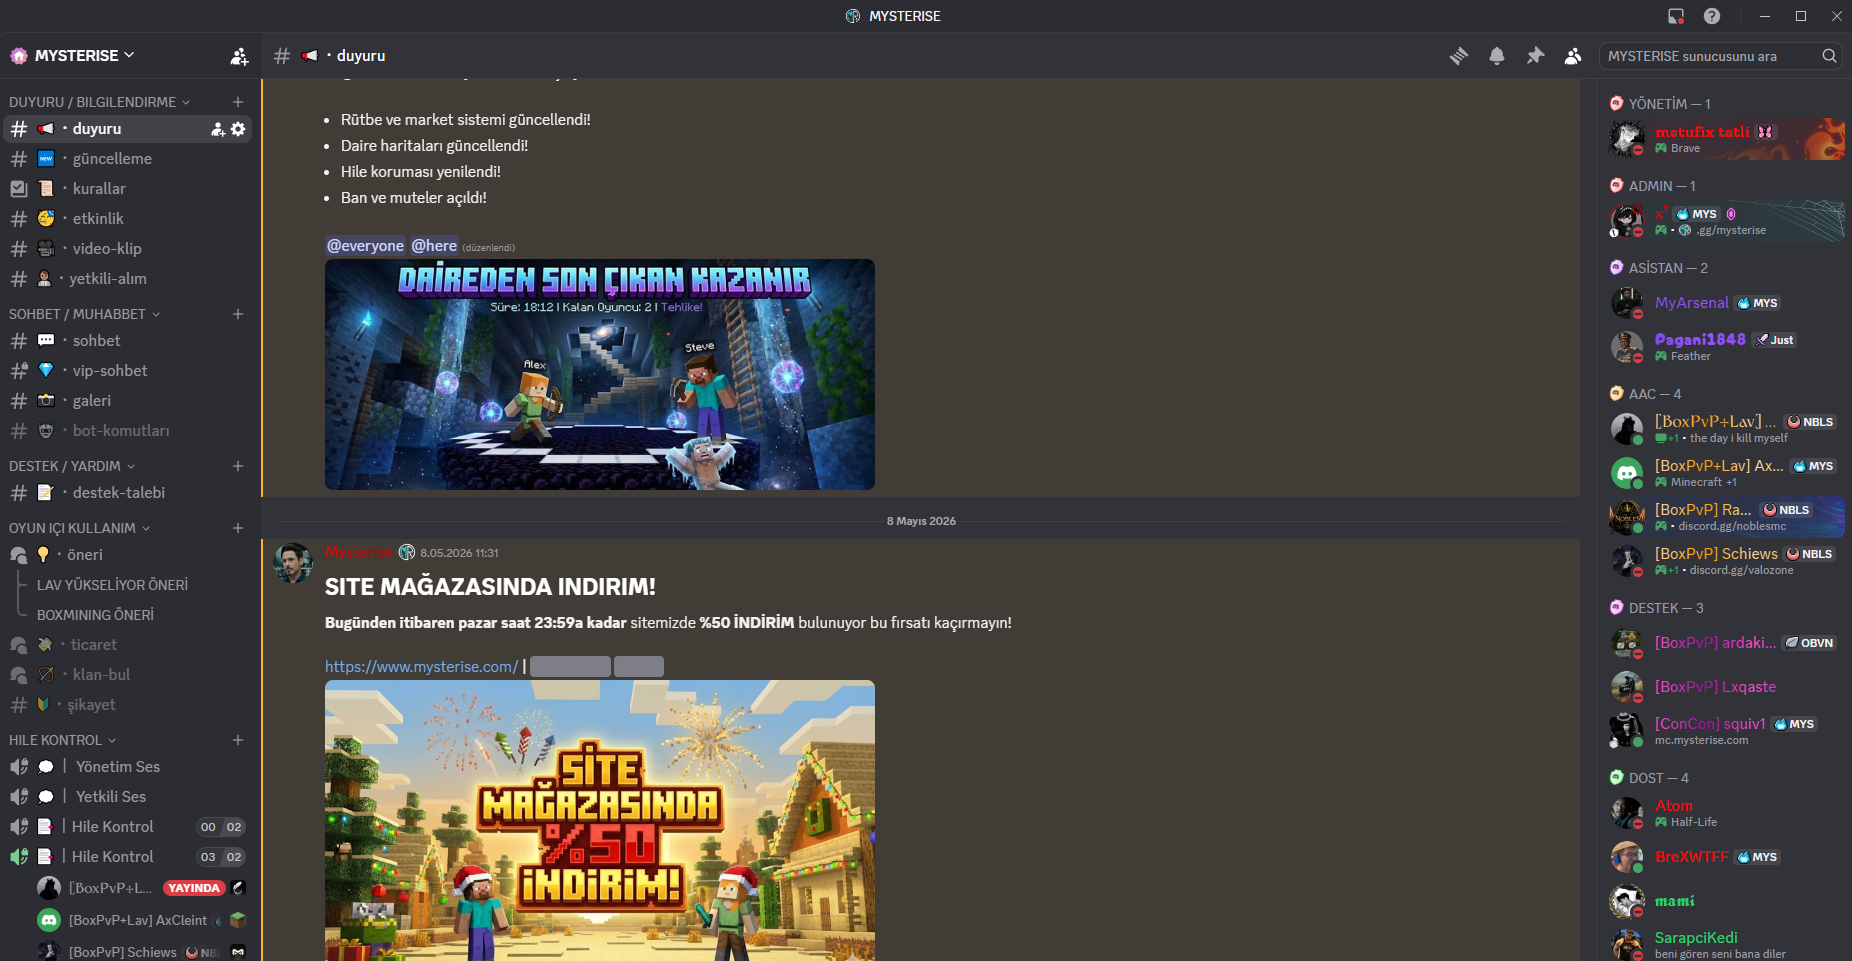
Task: Open BreXWTFF member profile
Action: pyautogui.click(x=1727, y=857)
